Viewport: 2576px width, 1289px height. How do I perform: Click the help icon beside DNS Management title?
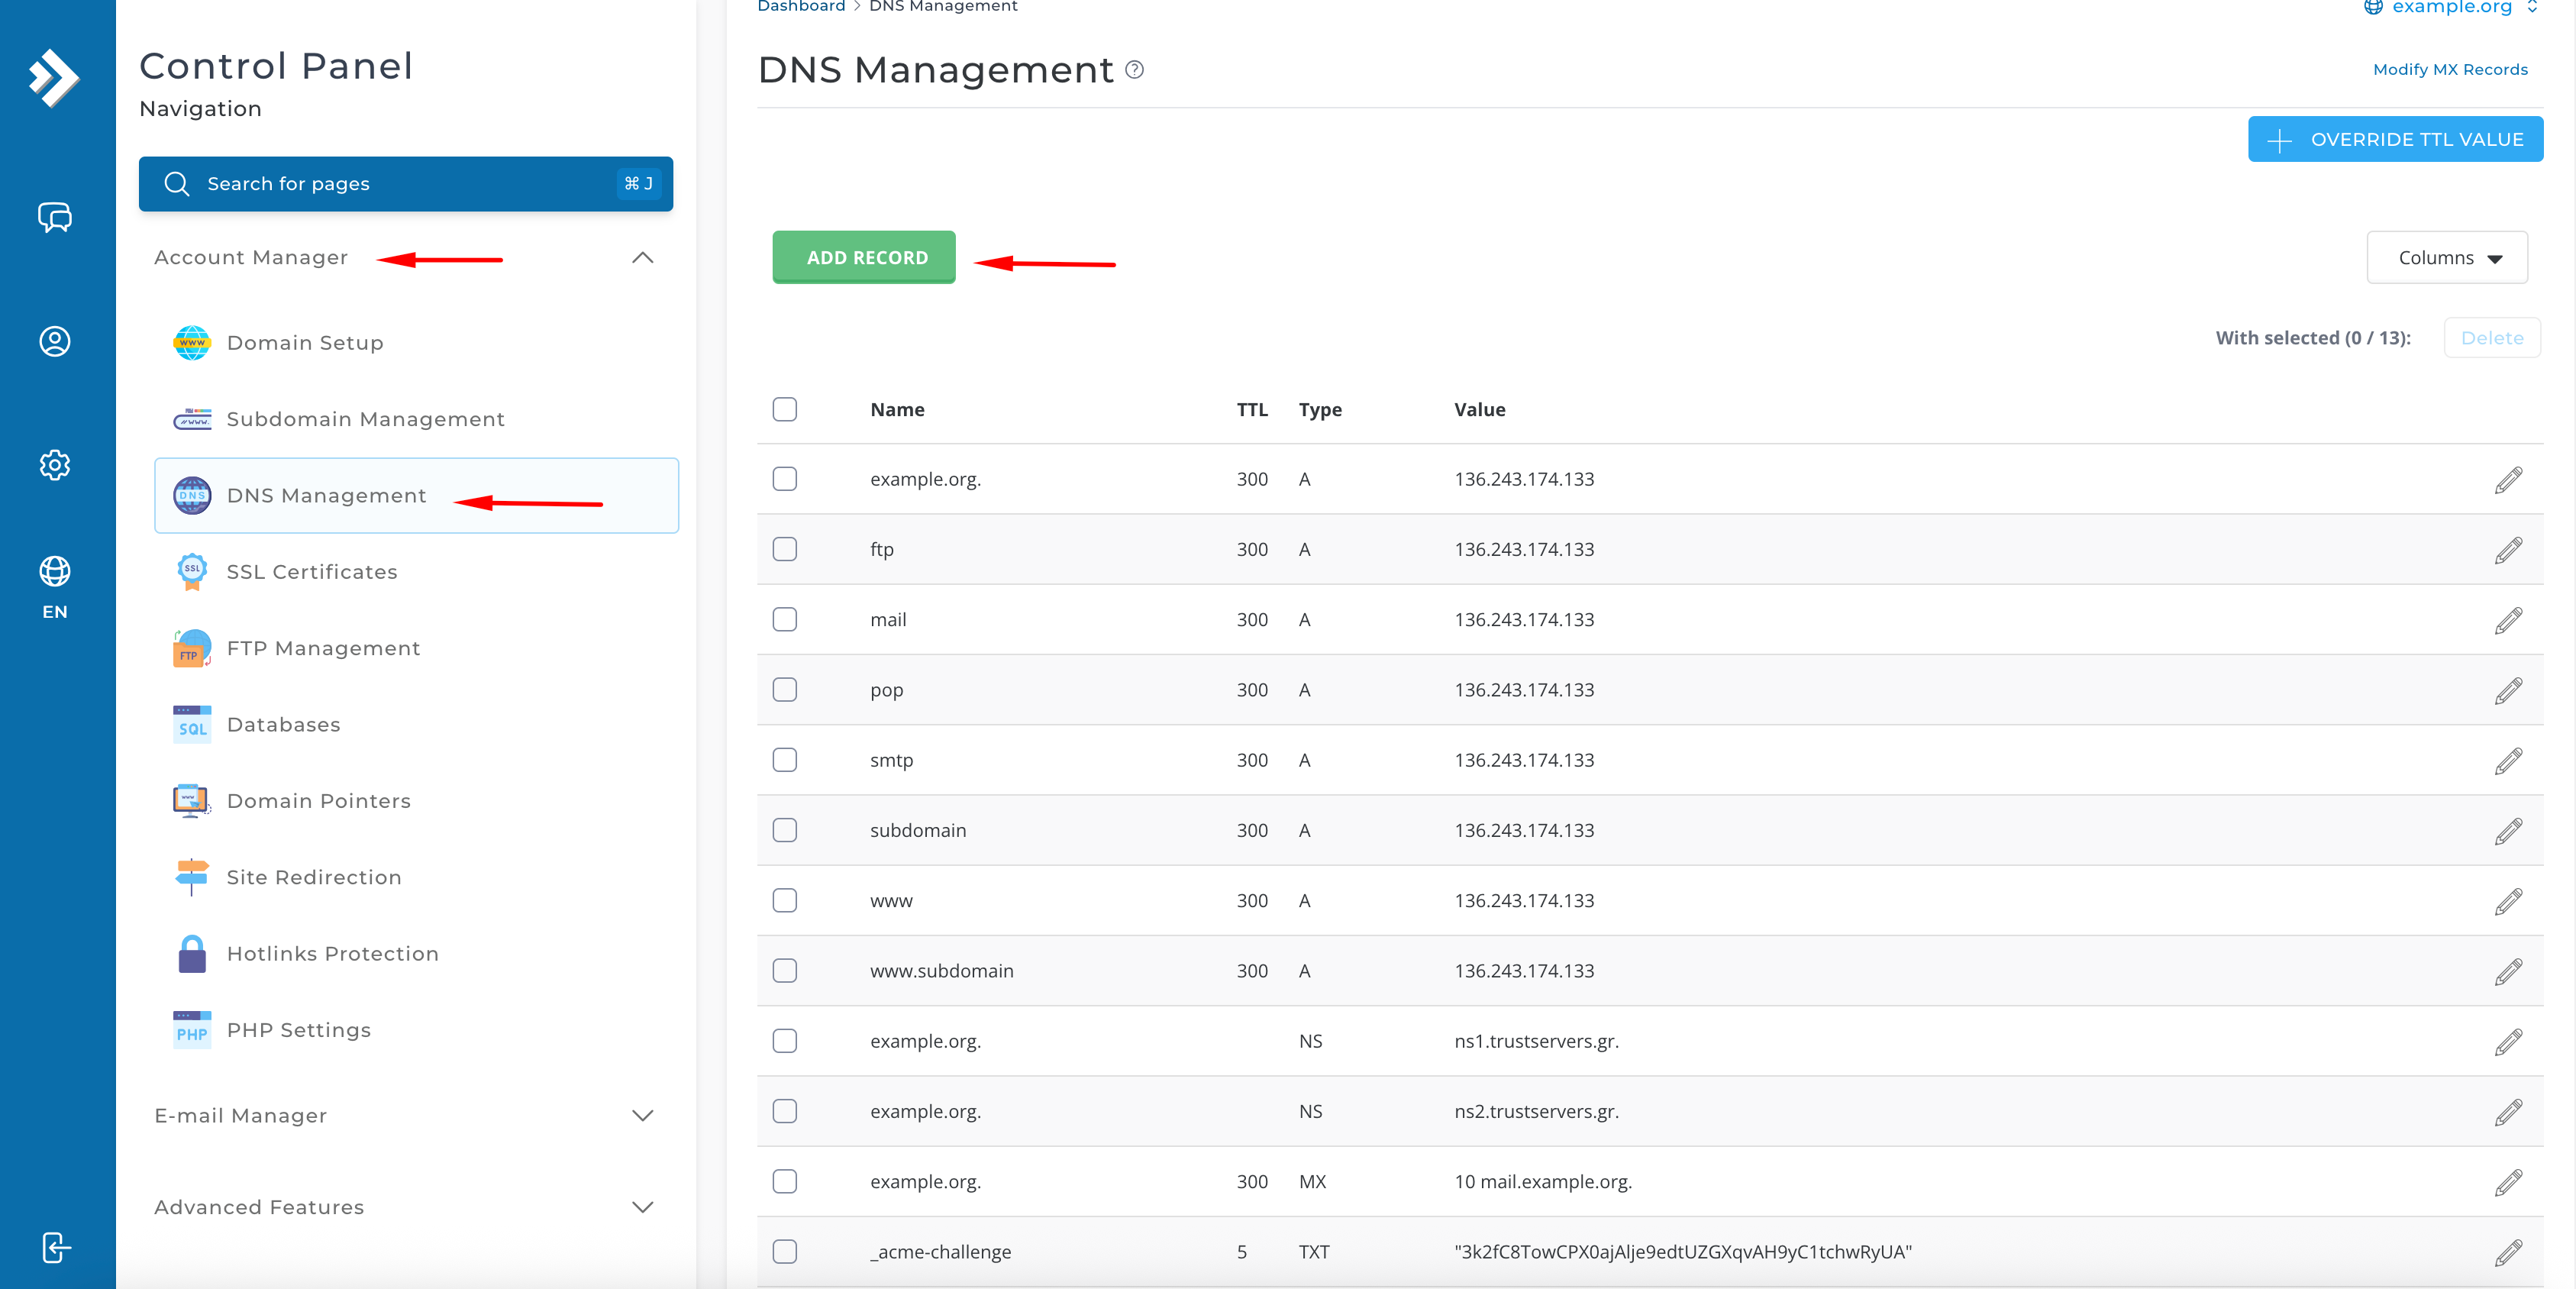[1134, 70]
